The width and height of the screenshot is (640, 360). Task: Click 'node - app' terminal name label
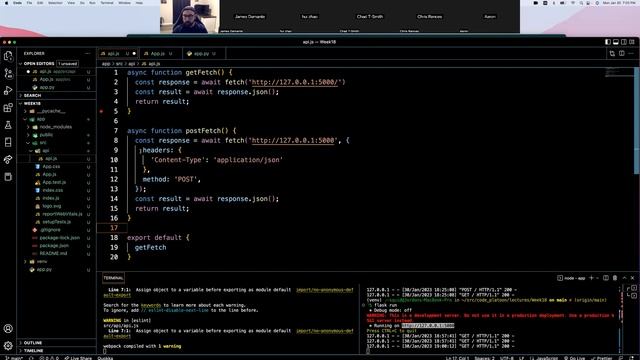574,278
